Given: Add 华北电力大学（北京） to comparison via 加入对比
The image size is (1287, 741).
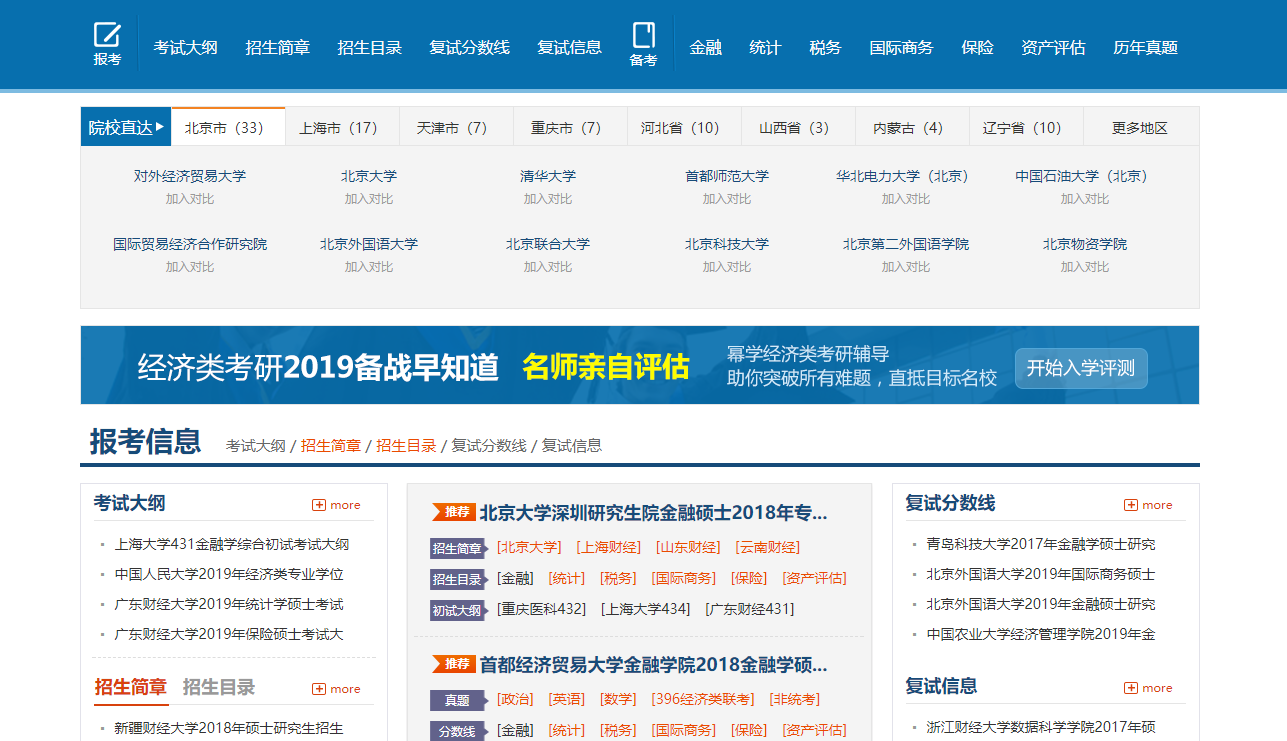Looking at the screenshot, I should point(906,199).
